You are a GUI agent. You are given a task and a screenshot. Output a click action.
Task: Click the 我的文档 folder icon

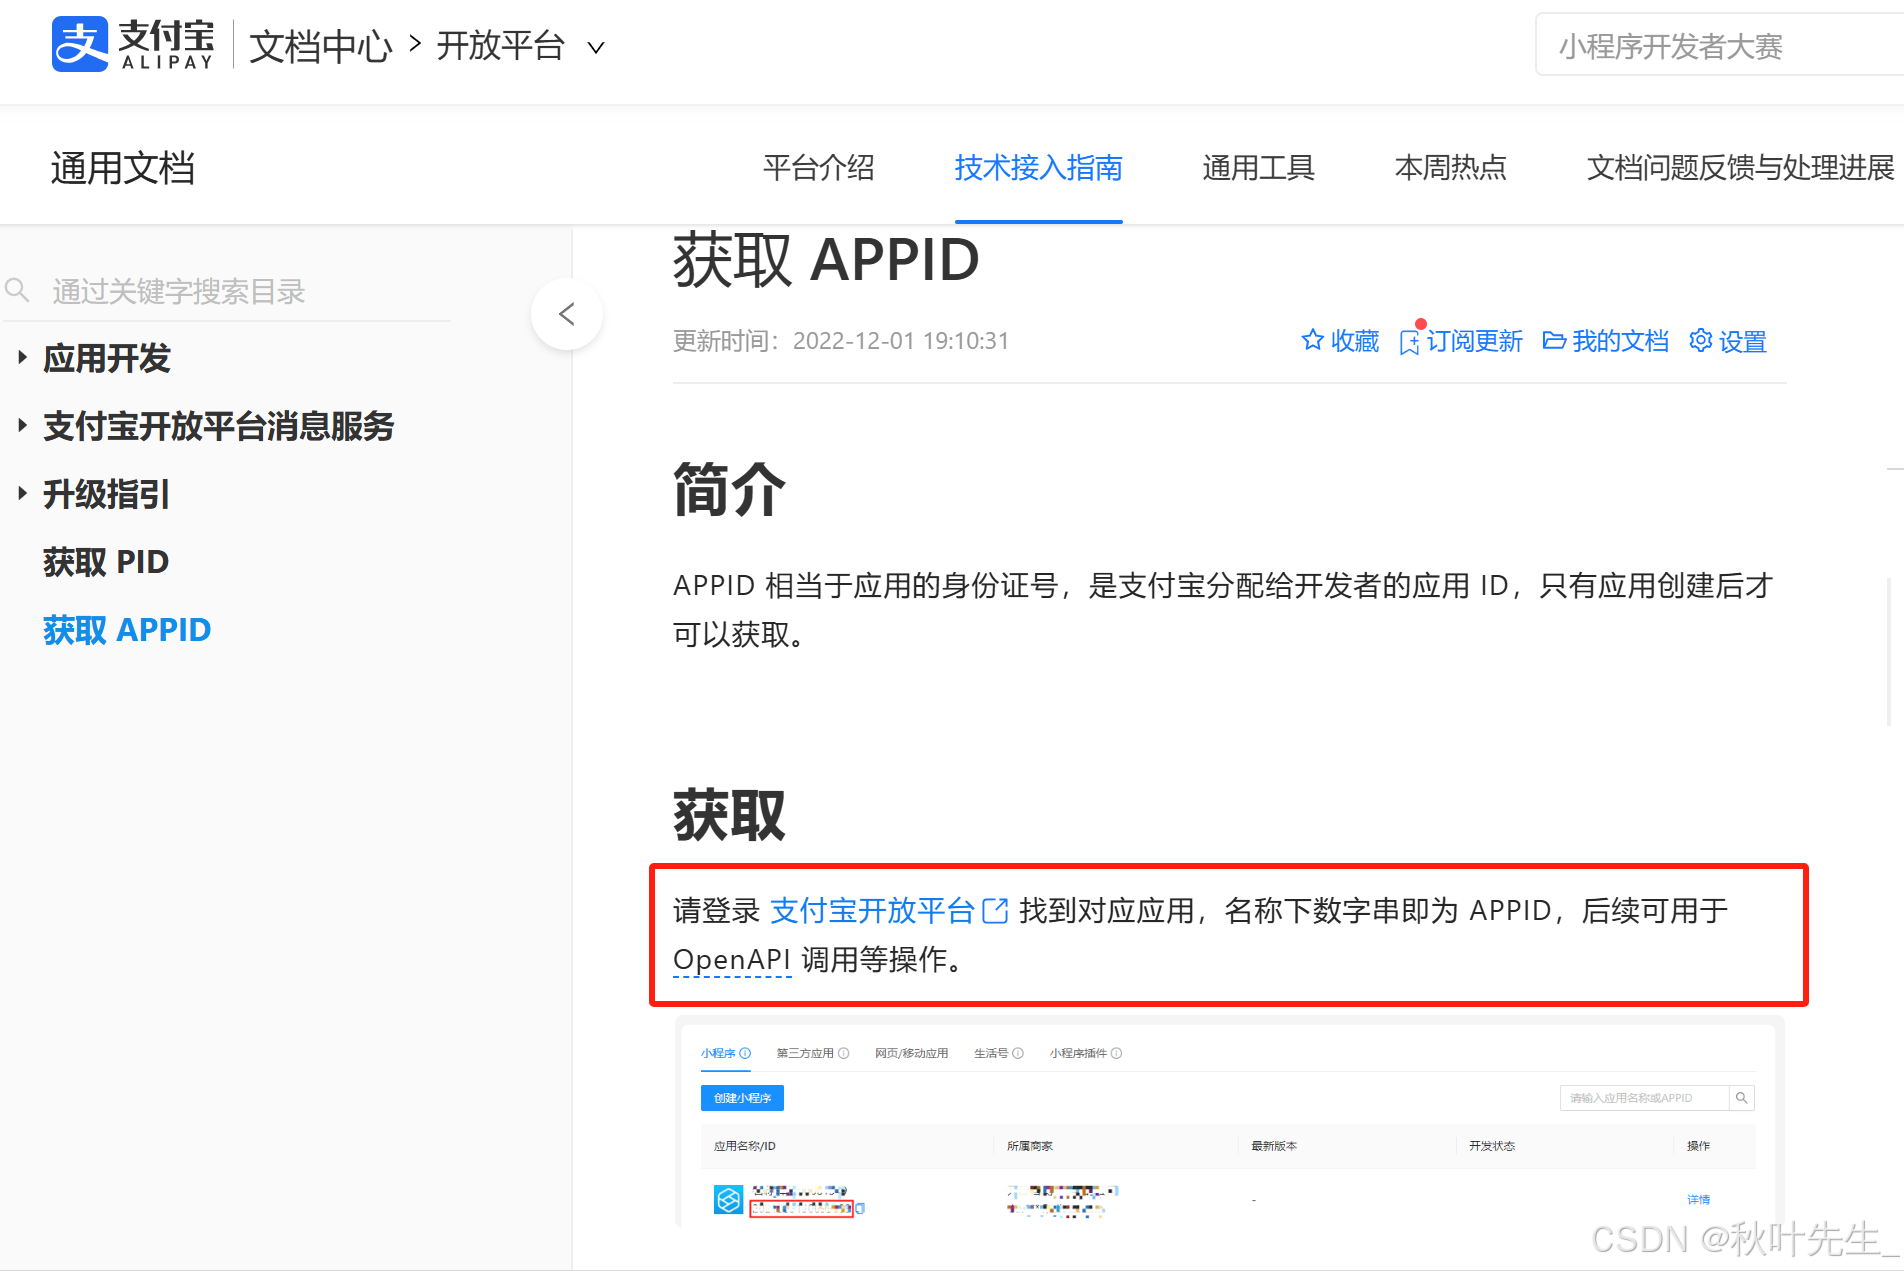(x=1554, y=341)
